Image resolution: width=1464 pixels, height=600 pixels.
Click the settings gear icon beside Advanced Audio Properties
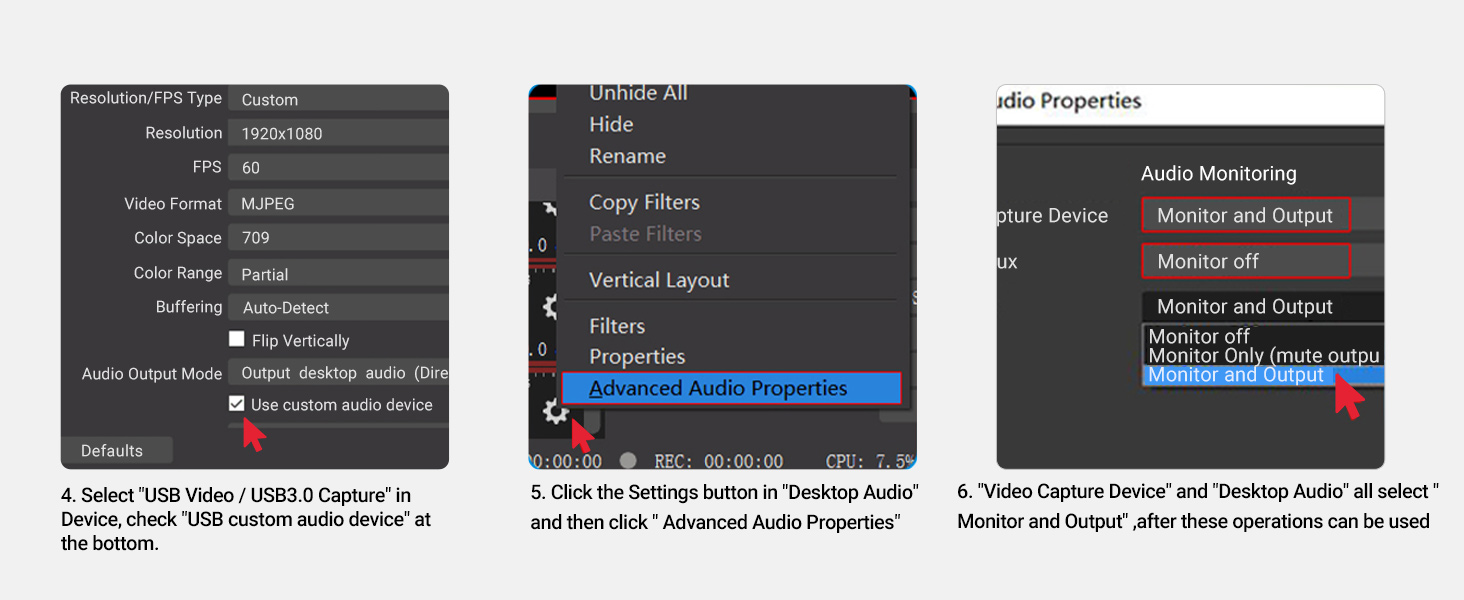(555, 410)
